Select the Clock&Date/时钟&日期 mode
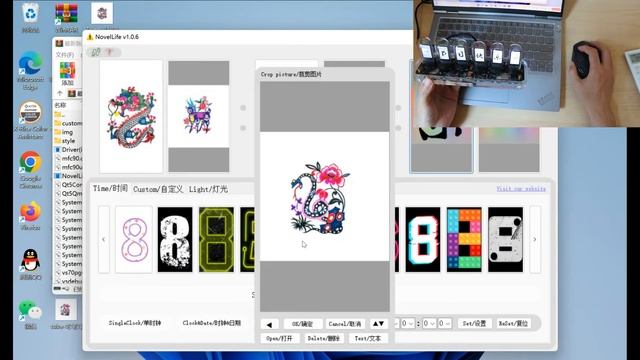This screenshot has height=360, width=640. 211,323
